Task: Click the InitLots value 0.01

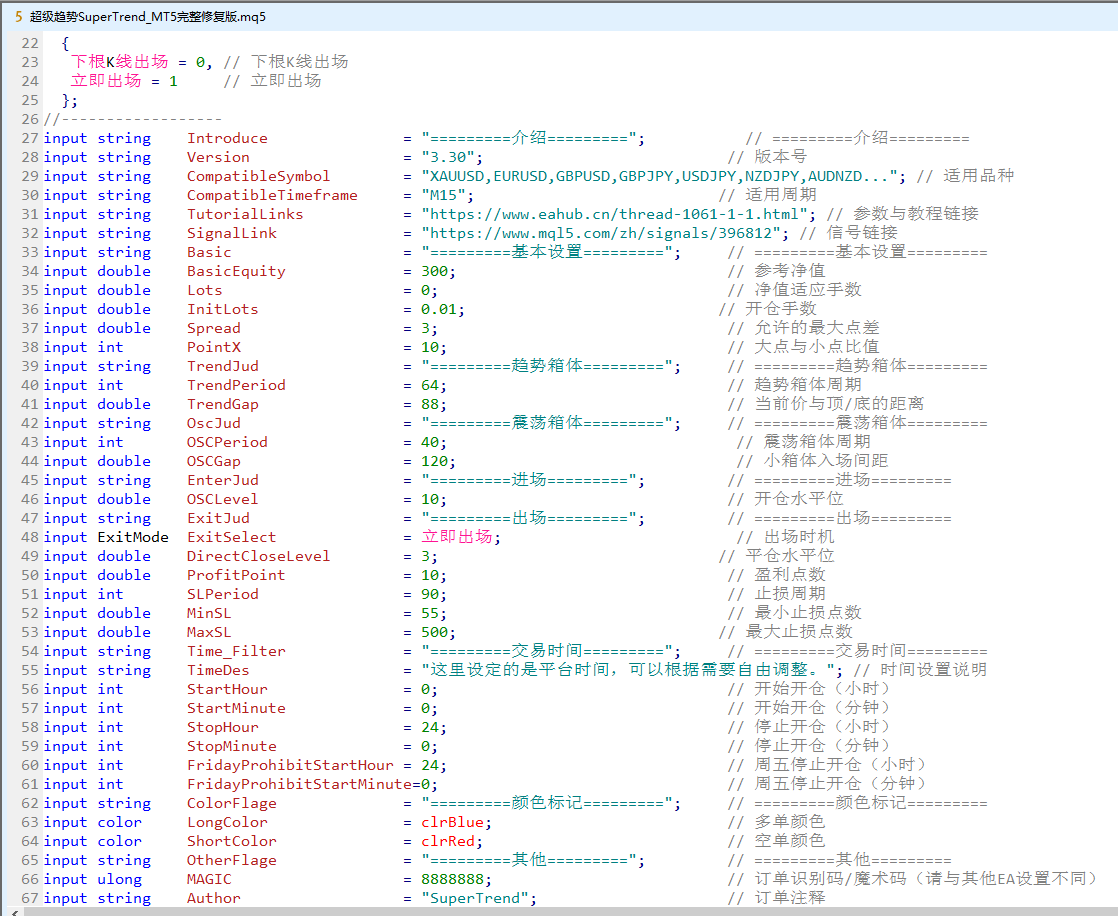Action: click(x=439, y=309)
